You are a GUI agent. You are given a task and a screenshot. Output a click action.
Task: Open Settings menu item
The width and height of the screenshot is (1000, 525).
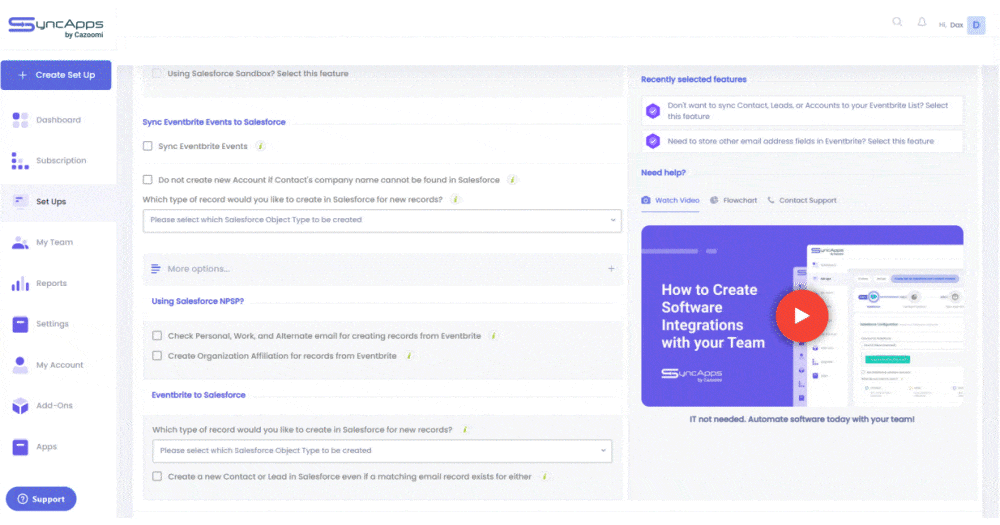click(x=52, y=324)
